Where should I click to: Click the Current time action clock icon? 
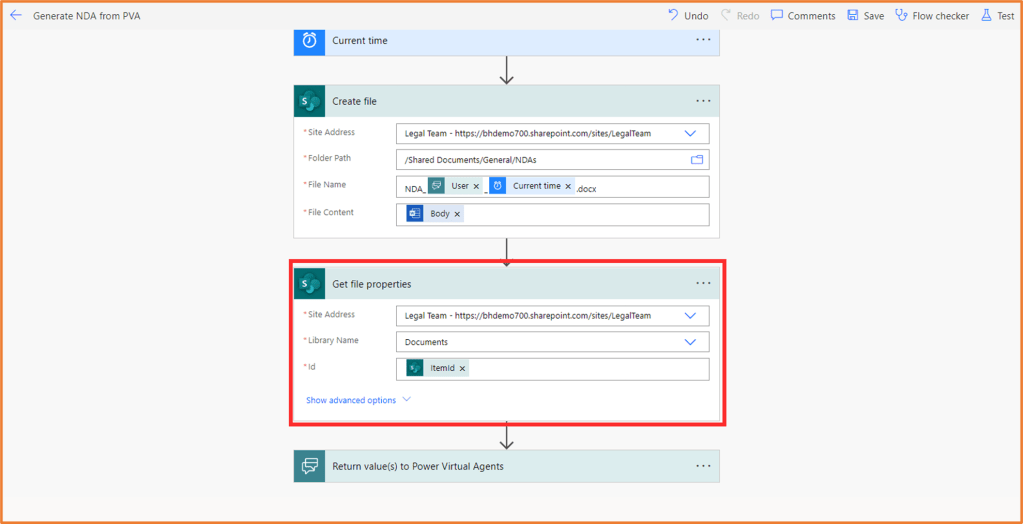(x=310, y=41)
